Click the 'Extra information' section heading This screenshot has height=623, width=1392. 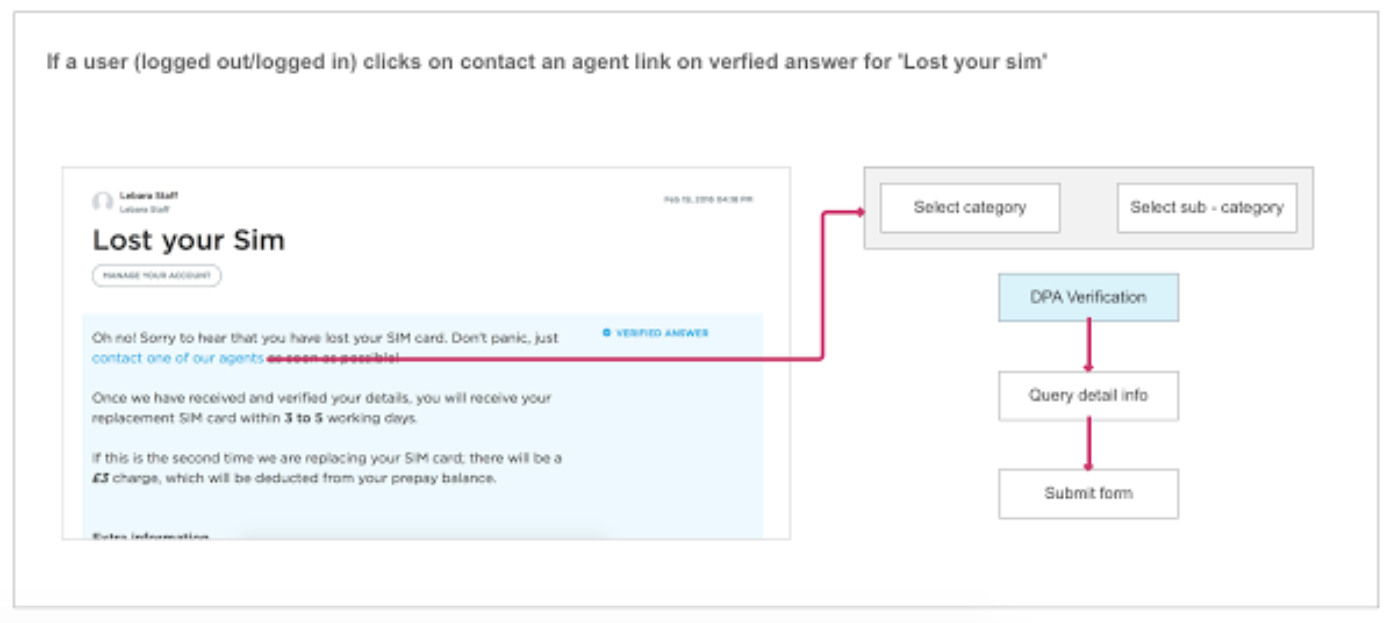150,537
